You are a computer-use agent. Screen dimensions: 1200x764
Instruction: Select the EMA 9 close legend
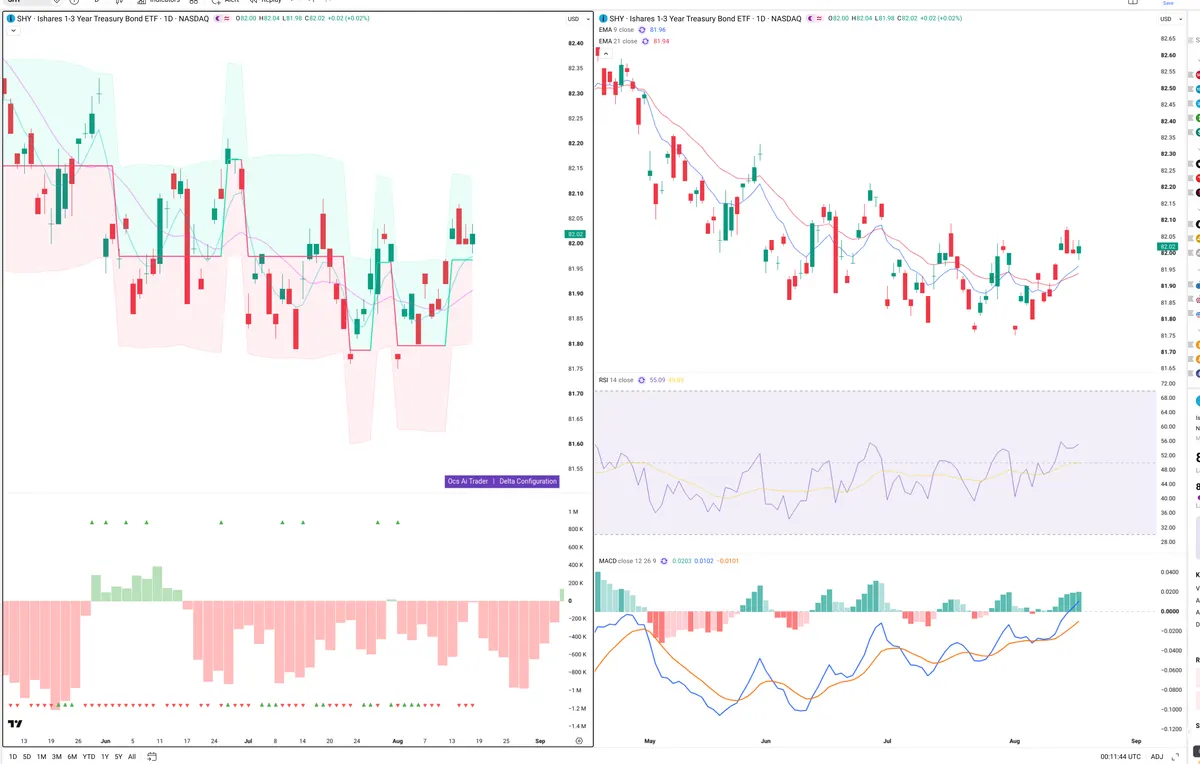point(617,30)
